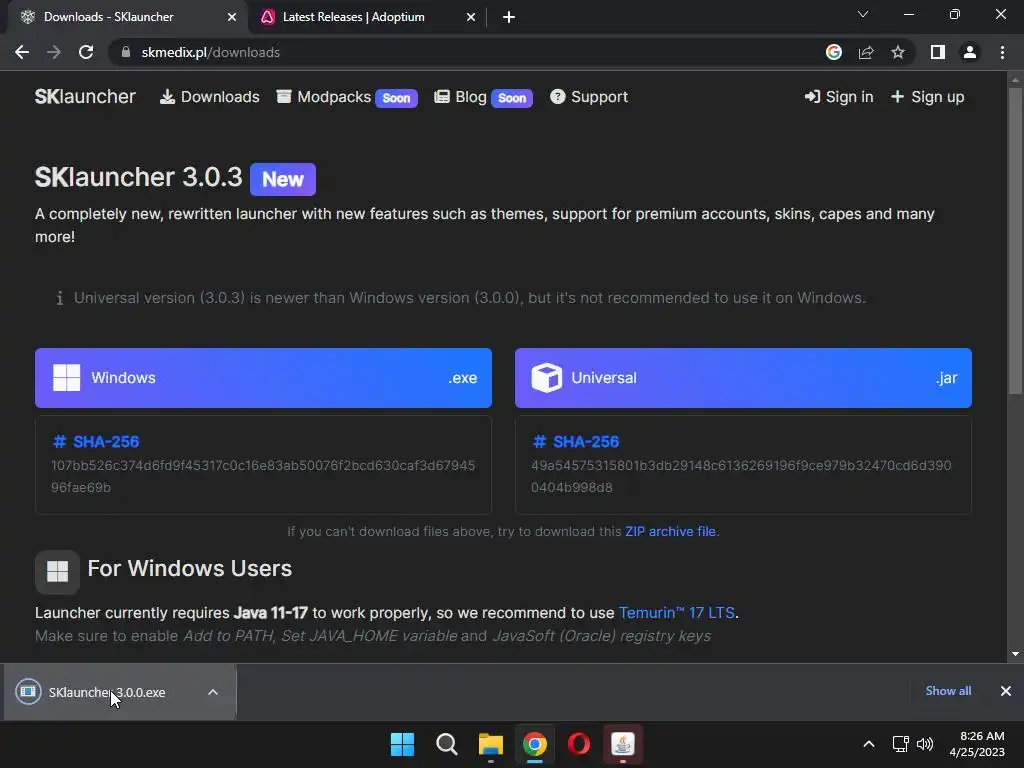Toggle the browser side panel
Screen dimensions: 1024x768
click(x=938, y=52)
